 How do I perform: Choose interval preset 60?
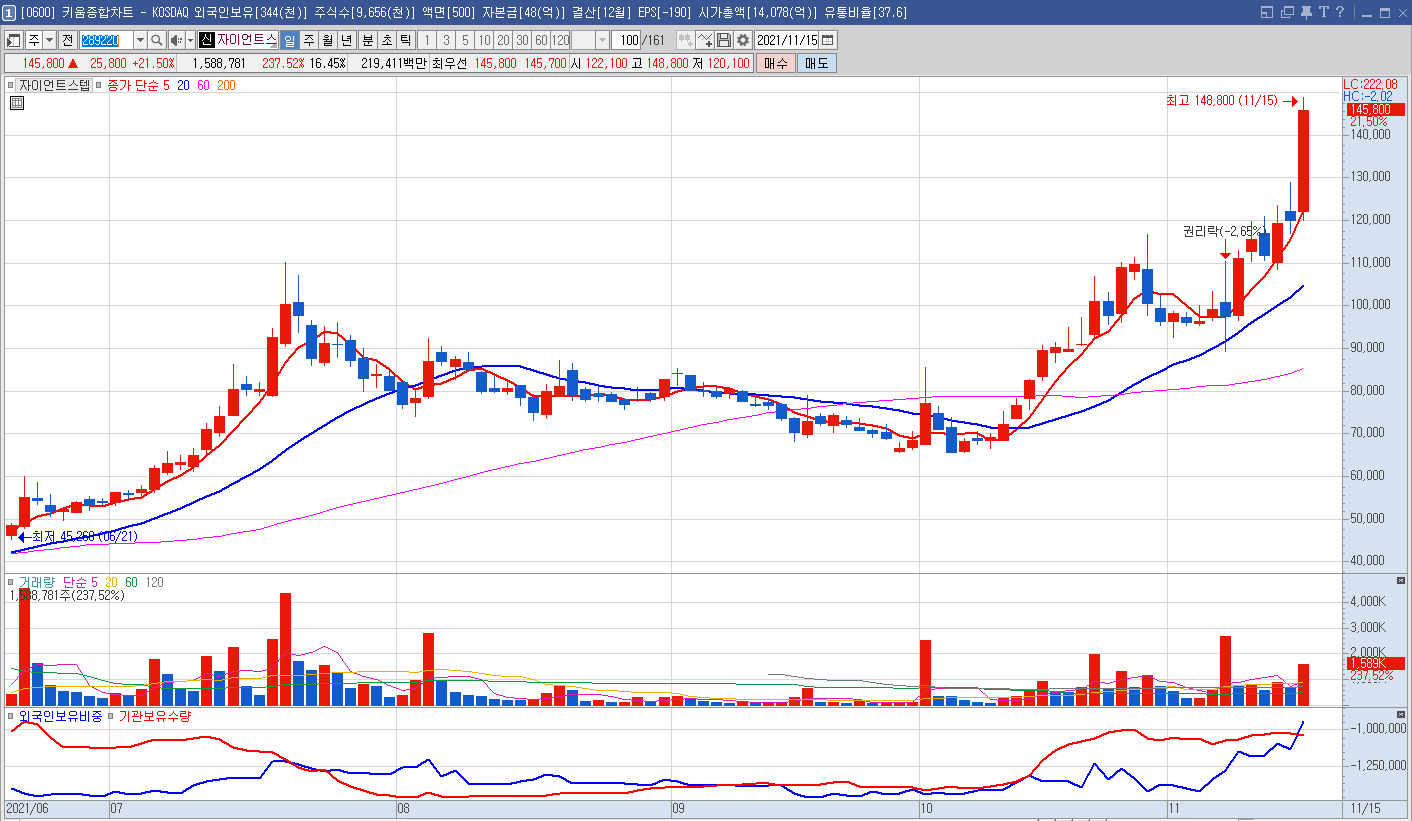coord(541,40)
